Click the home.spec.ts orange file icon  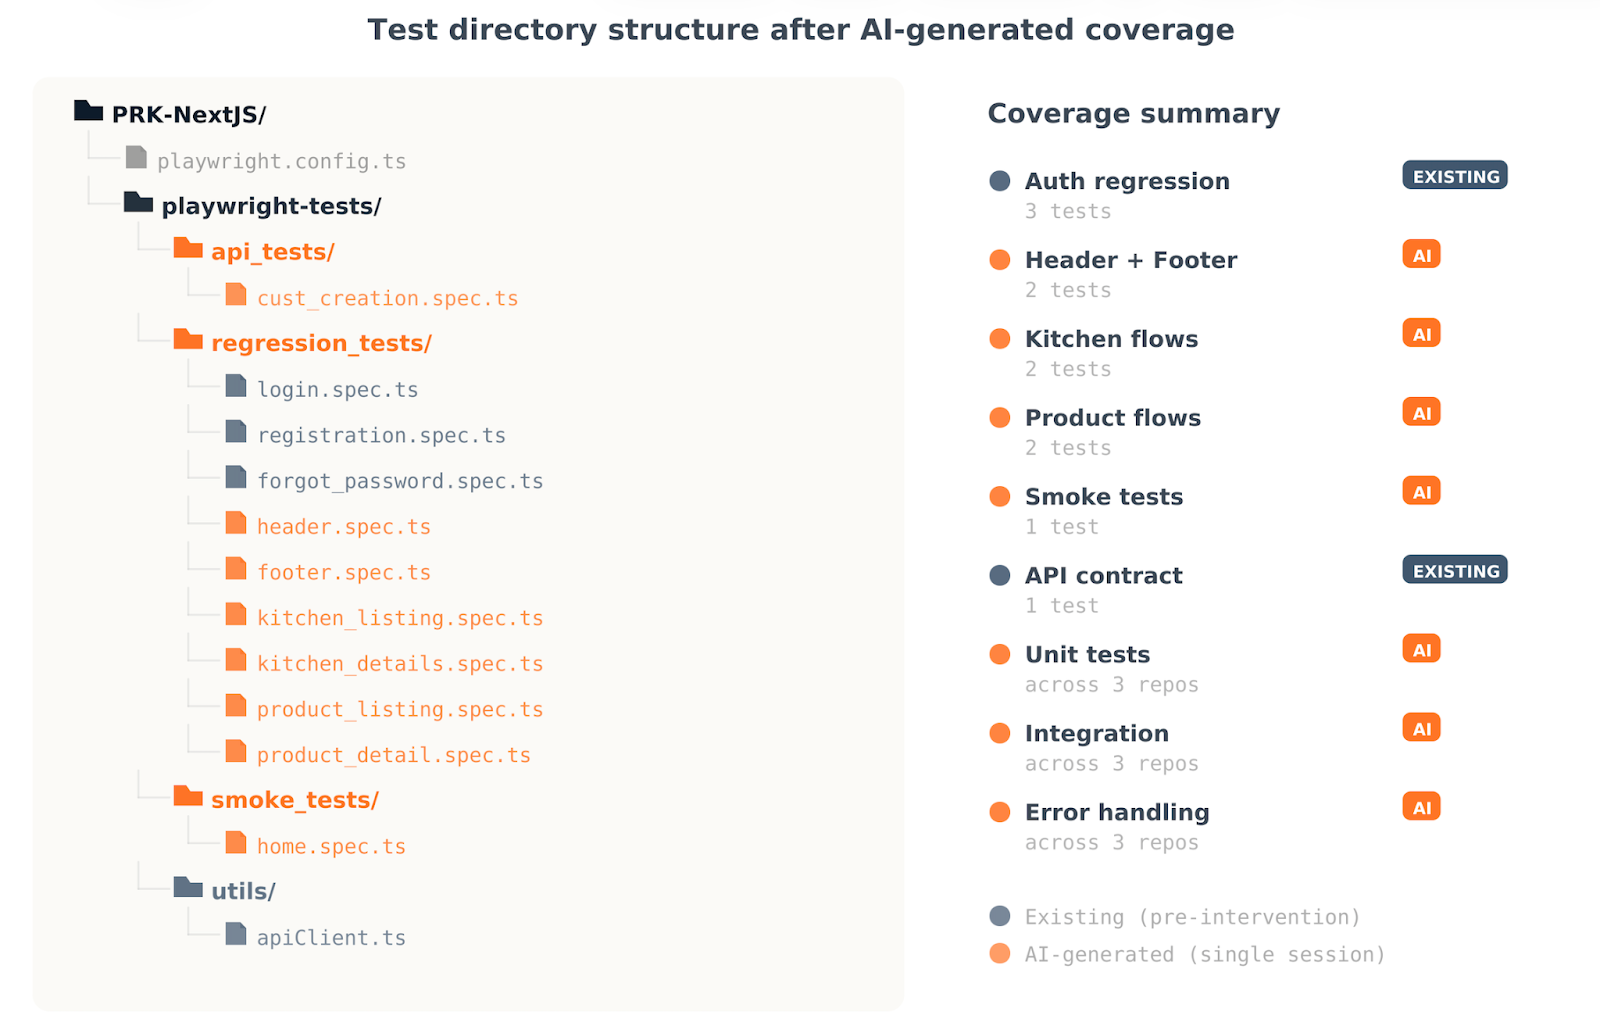[x=236, y=843]
